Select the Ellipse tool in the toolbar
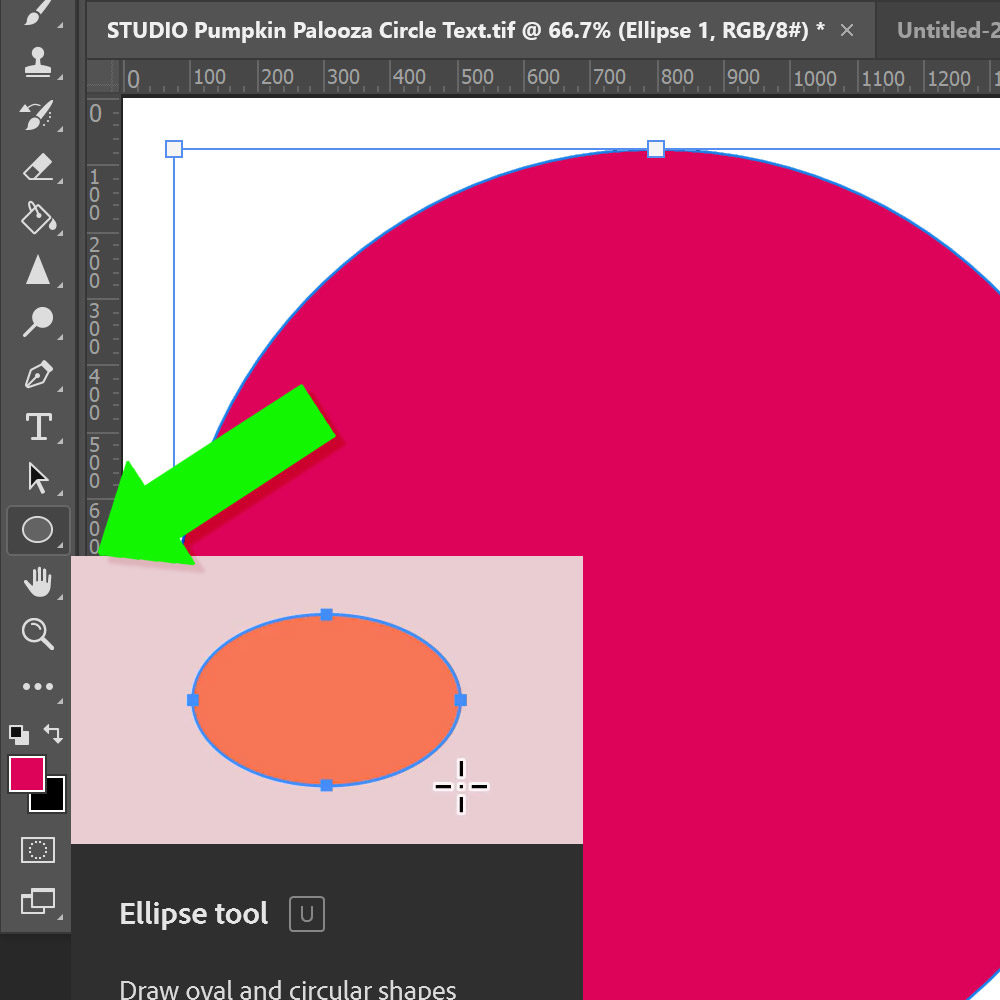 pos(38,530)
